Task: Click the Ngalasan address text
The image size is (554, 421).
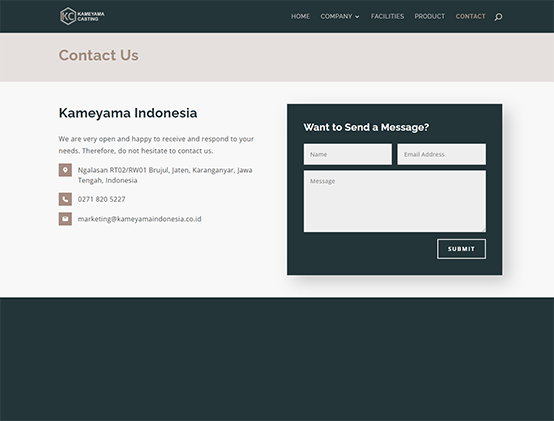Action: click(165, 175)
